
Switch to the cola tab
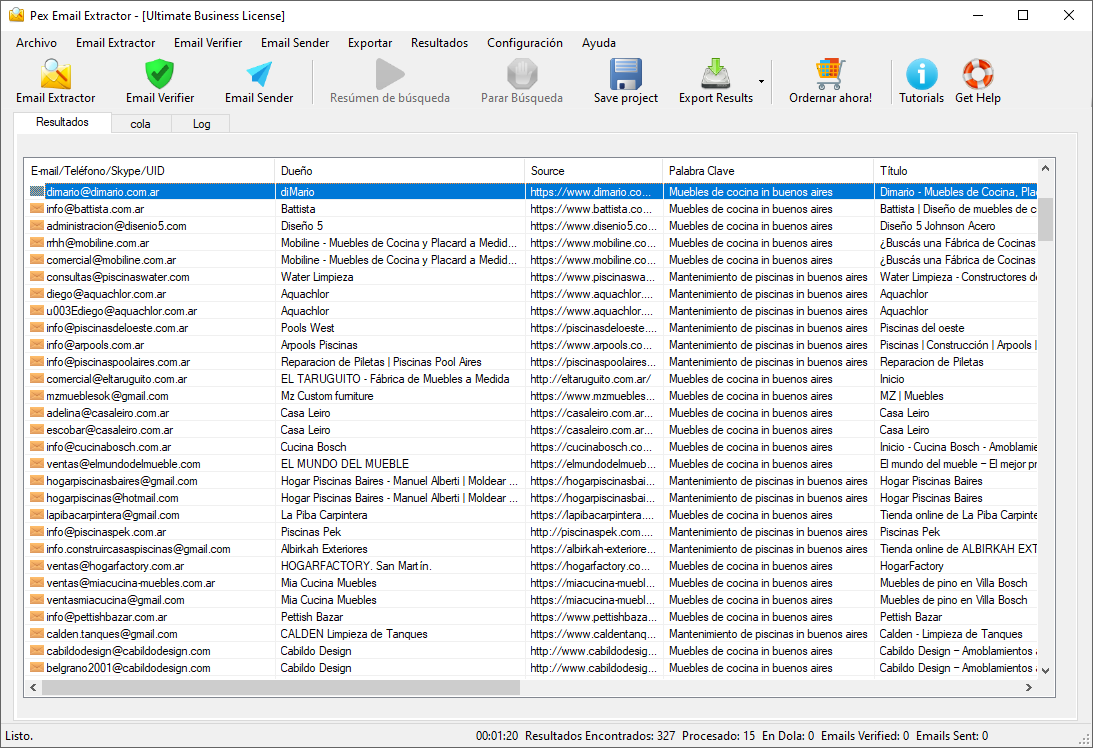[x=140, y=124]
